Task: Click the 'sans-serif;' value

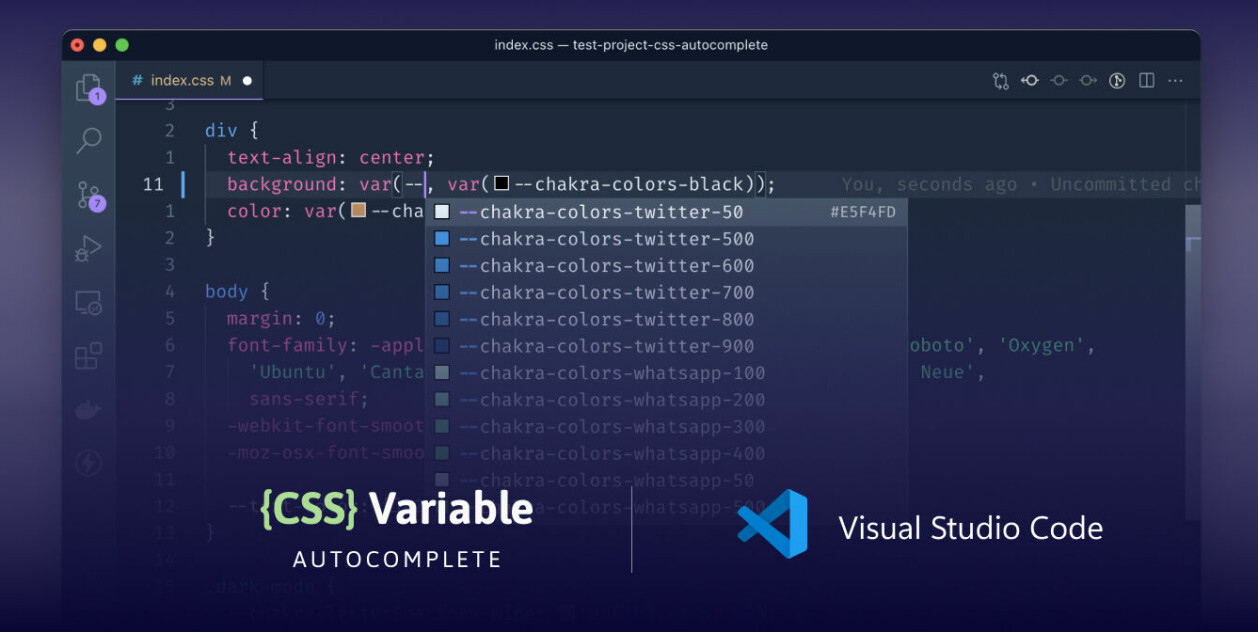Action: point(309,399)
